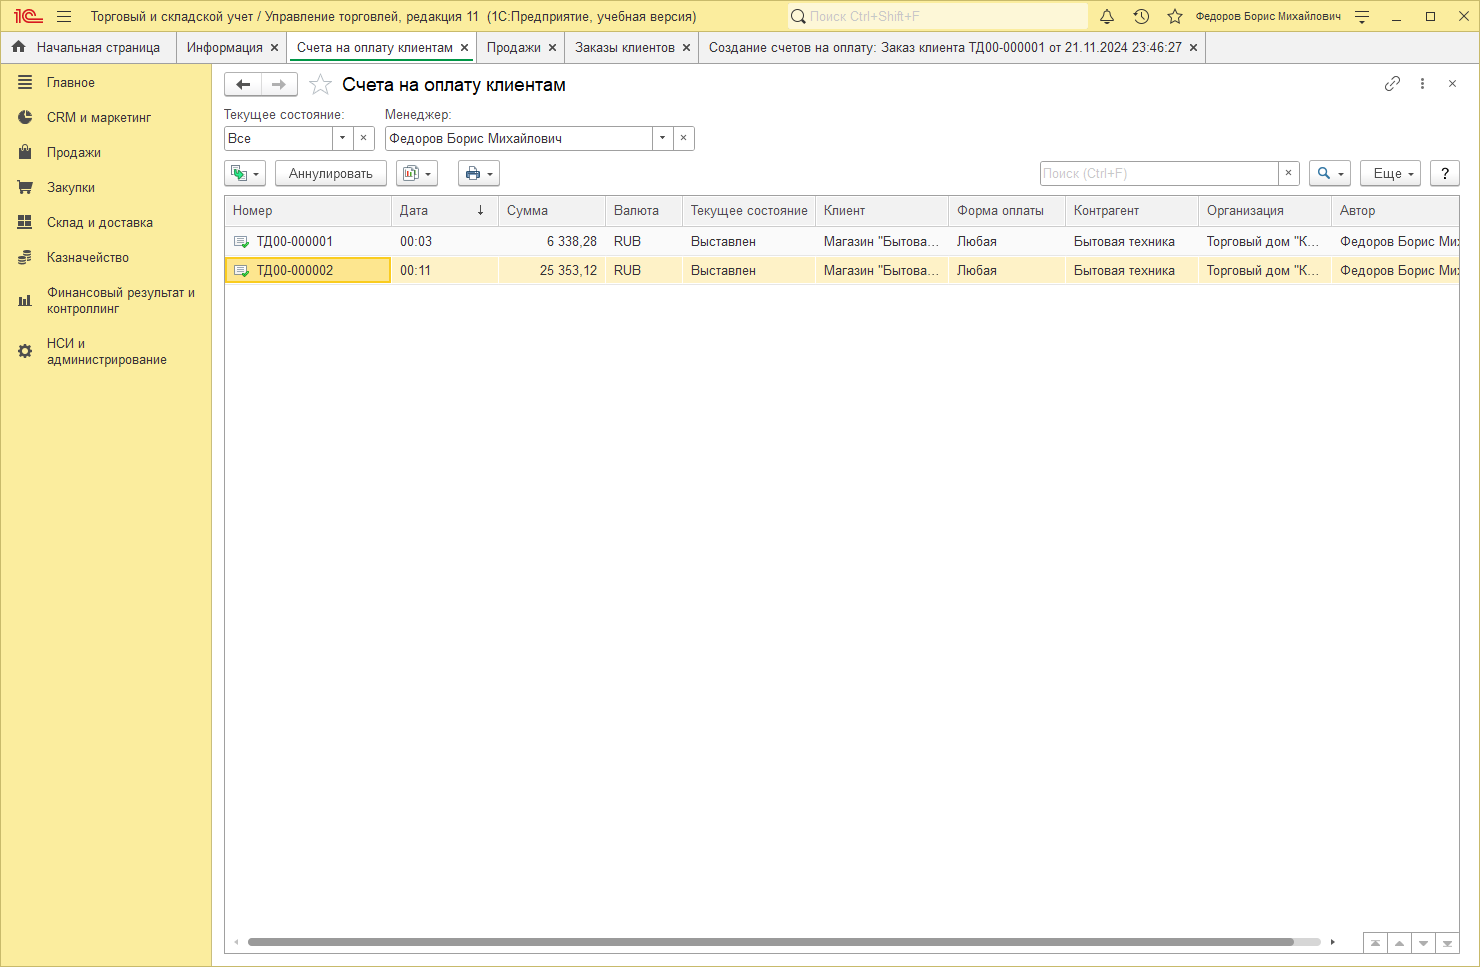
Task: Click the 6 338,28 sum cell
Action: [552, 241]
